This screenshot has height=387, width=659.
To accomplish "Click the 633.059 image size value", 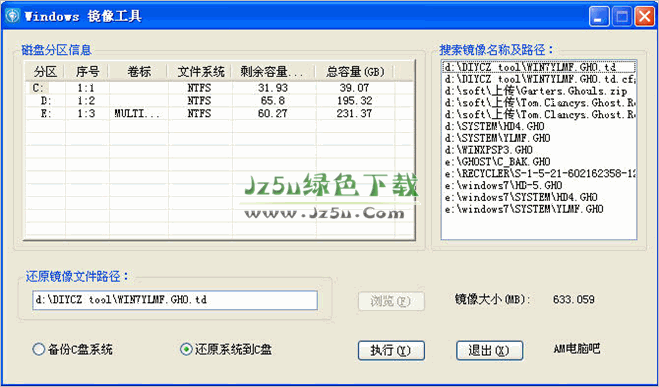I will coord(574,300).
